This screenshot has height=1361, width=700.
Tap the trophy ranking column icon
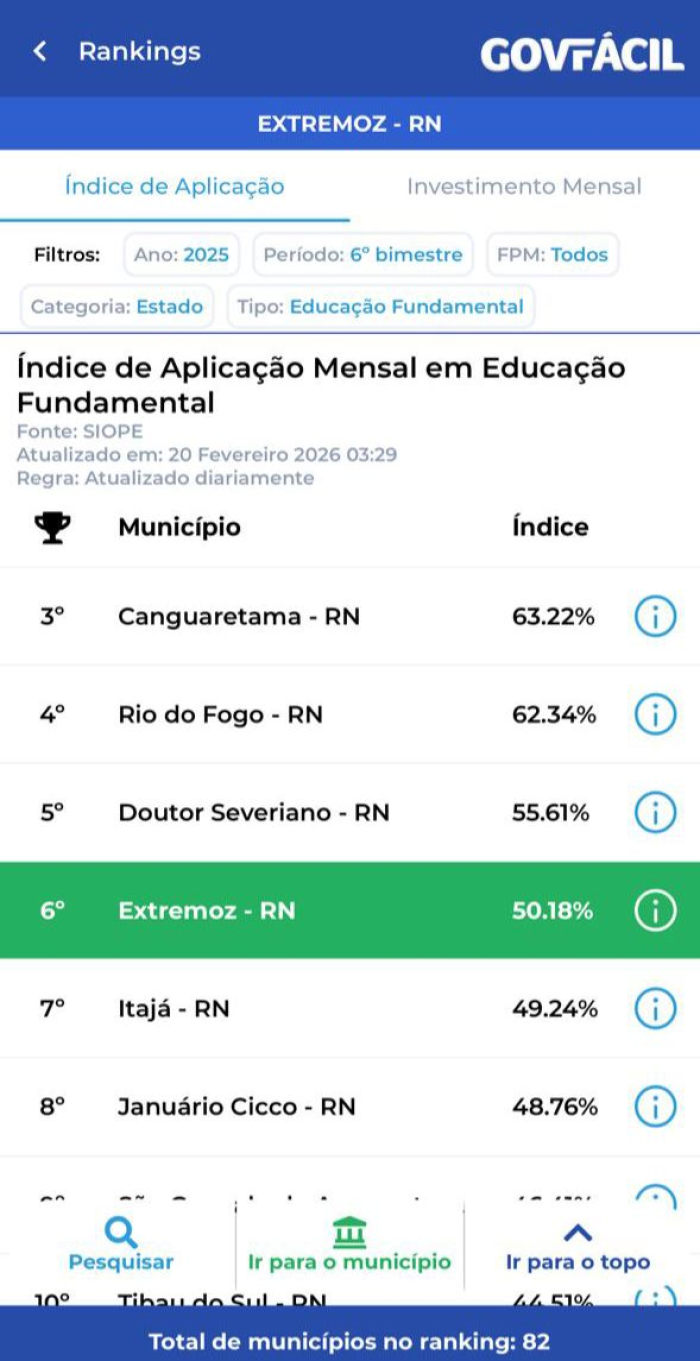[x=53, y=527]
